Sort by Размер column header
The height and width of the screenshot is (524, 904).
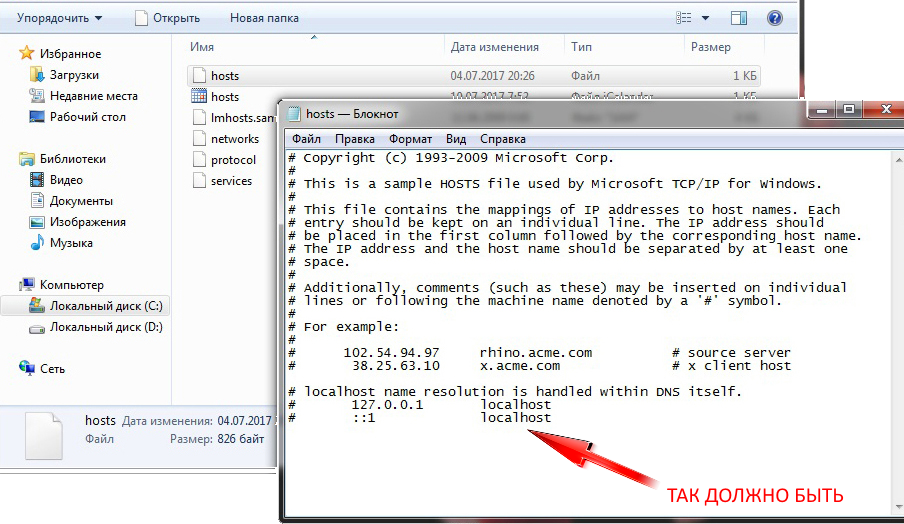[710, 47]
